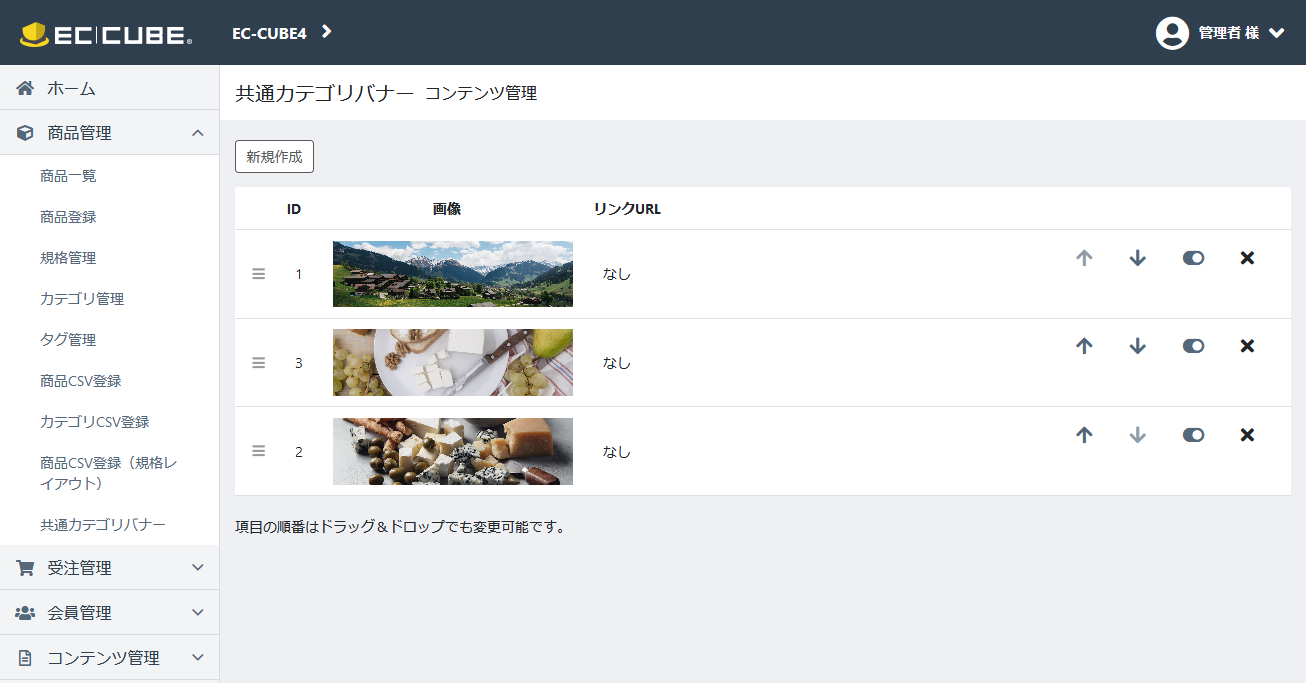Click the cube icon beside 商品管理
The width and height of the screenshot is (1306, 683).
pyautogui.click(x=25, y=133)
